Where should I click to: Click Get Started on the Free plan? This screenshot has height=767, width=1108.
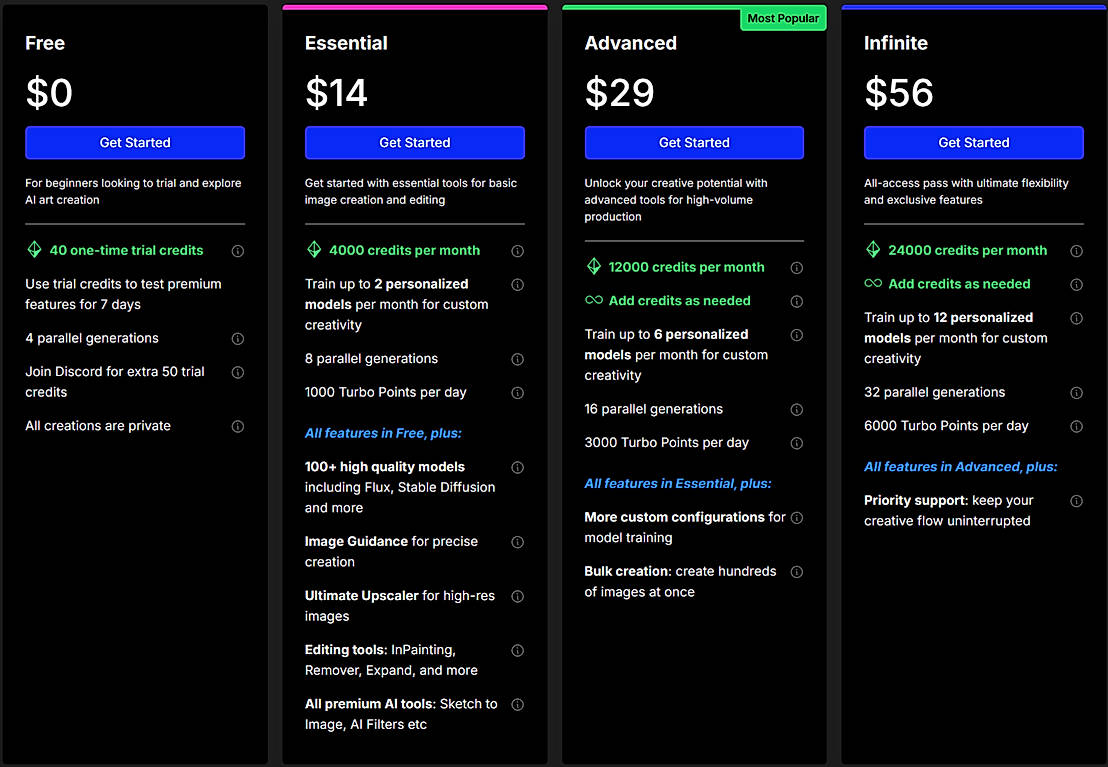tap(135, 142)
